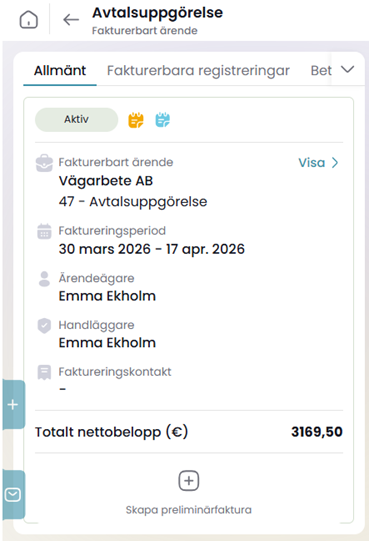Open the blue calendar note icon
This screenshot has height=541, width=369.
tap(163, 120)
